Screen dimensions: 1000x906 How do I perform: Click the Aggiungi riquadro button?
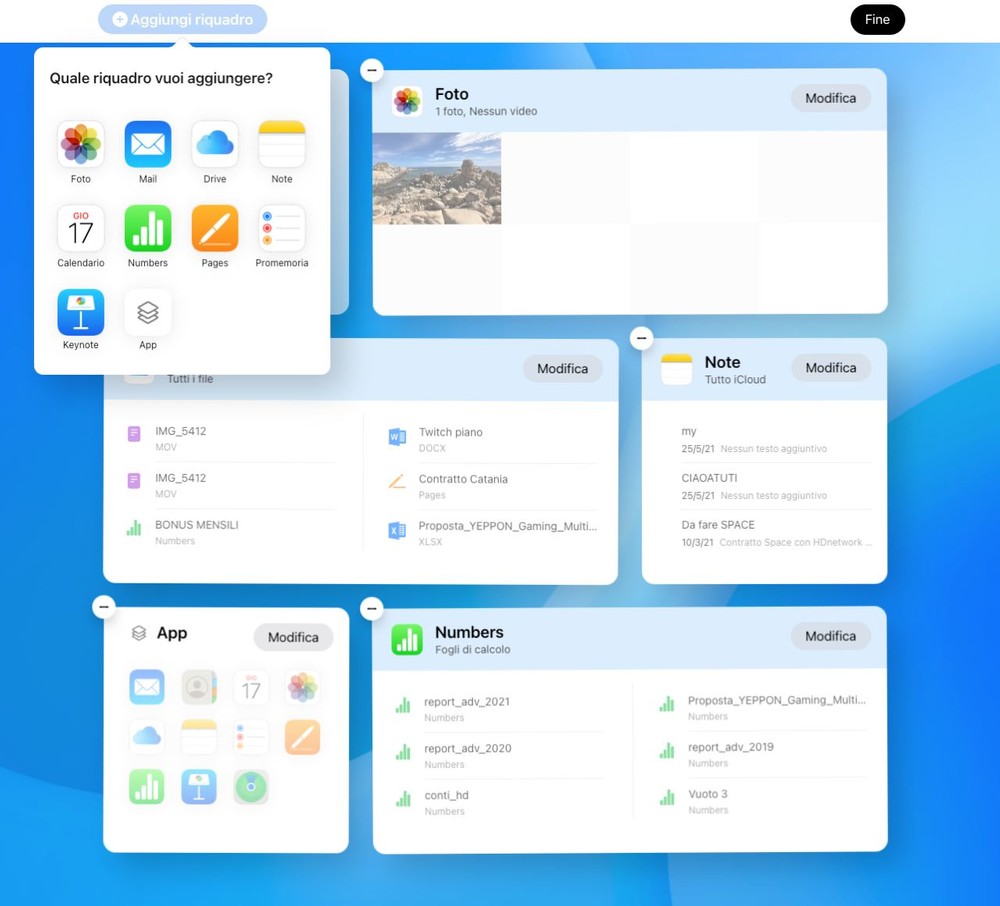[x=182, y=20]
